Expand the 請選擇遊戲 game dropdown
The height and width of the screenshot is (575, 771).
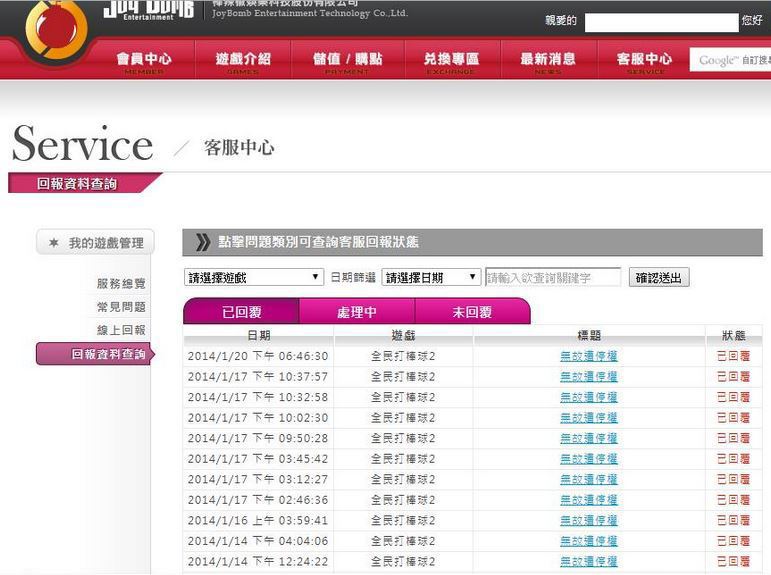coord(254,278)
